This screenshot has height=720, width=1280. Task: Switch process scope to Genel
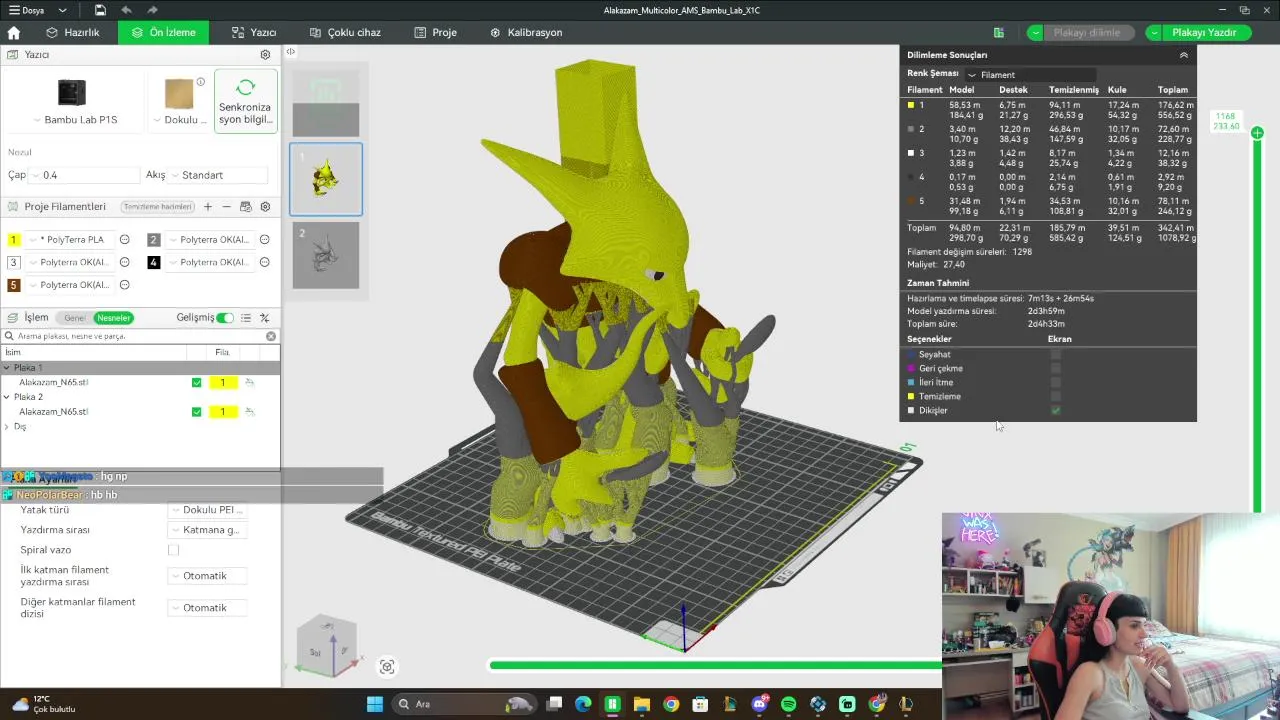(75, 318)
